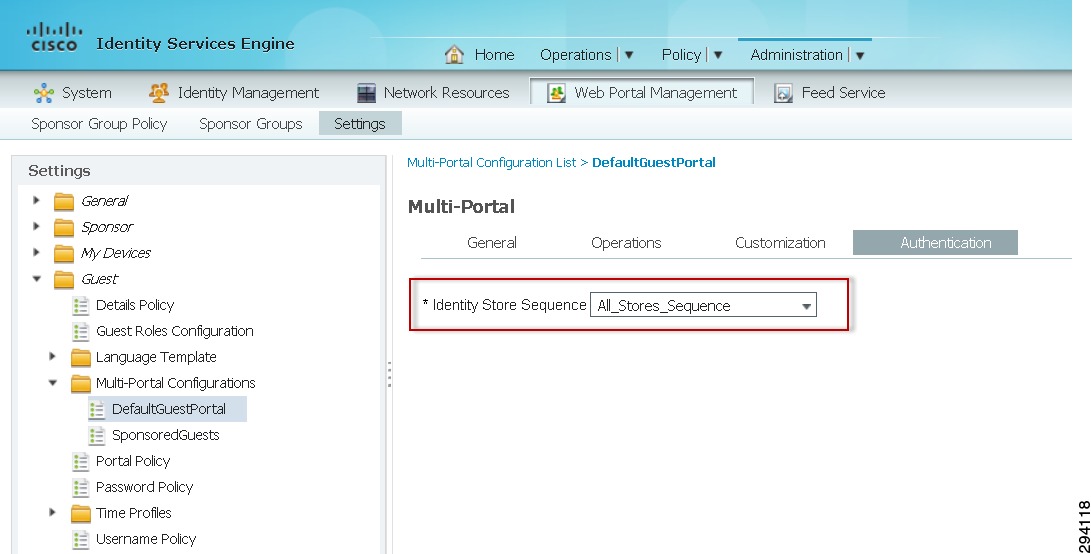
Task: Click the Password Policy list icon
Action: [81, 487]
